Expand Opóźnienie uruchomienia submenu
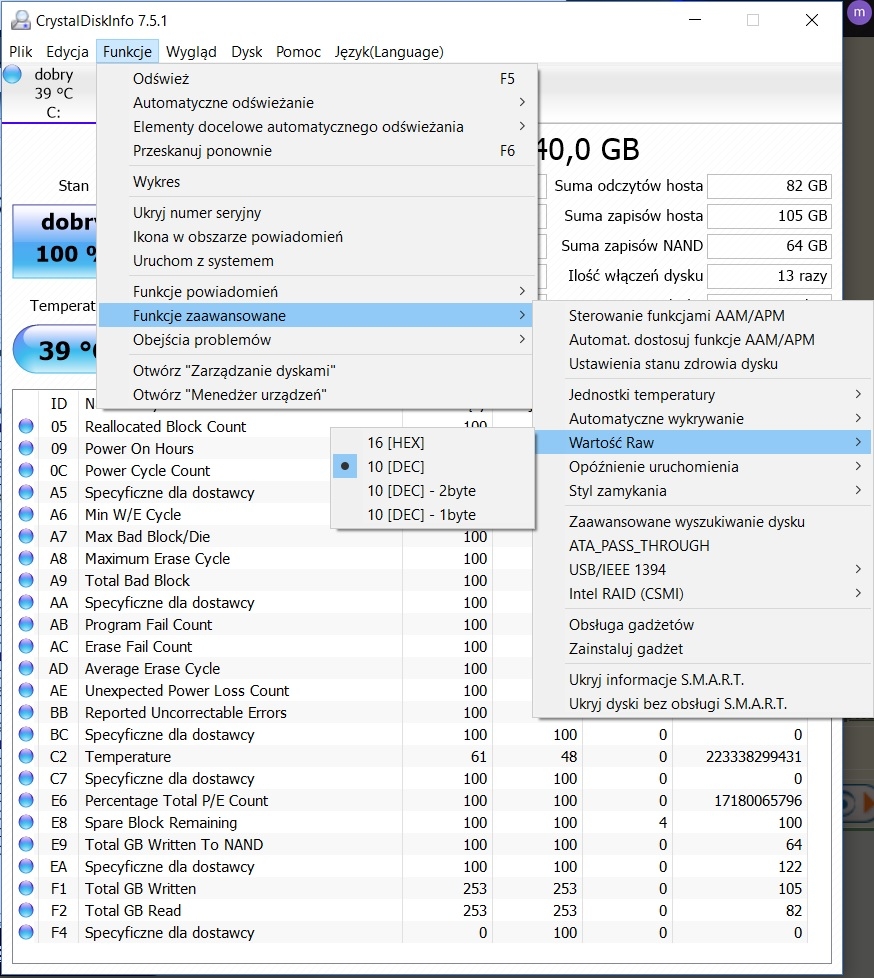874x978 pixels. tap(702, 467)
